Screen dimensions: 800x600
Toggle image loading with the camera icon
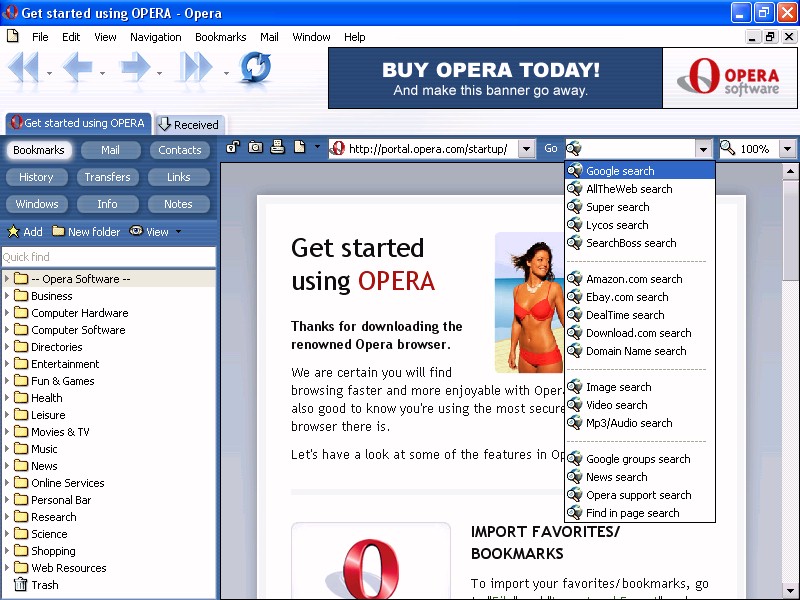[x=255, y=147]
